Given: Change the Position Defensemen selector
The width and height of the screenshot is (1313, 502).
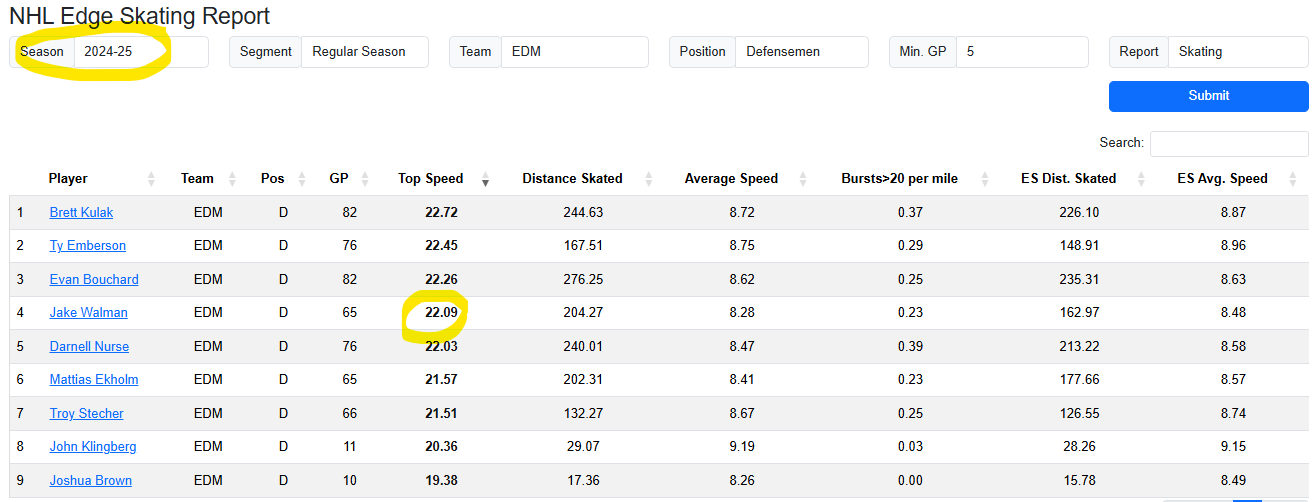Looking at the screenshot, I should click(x=801, y=52).
